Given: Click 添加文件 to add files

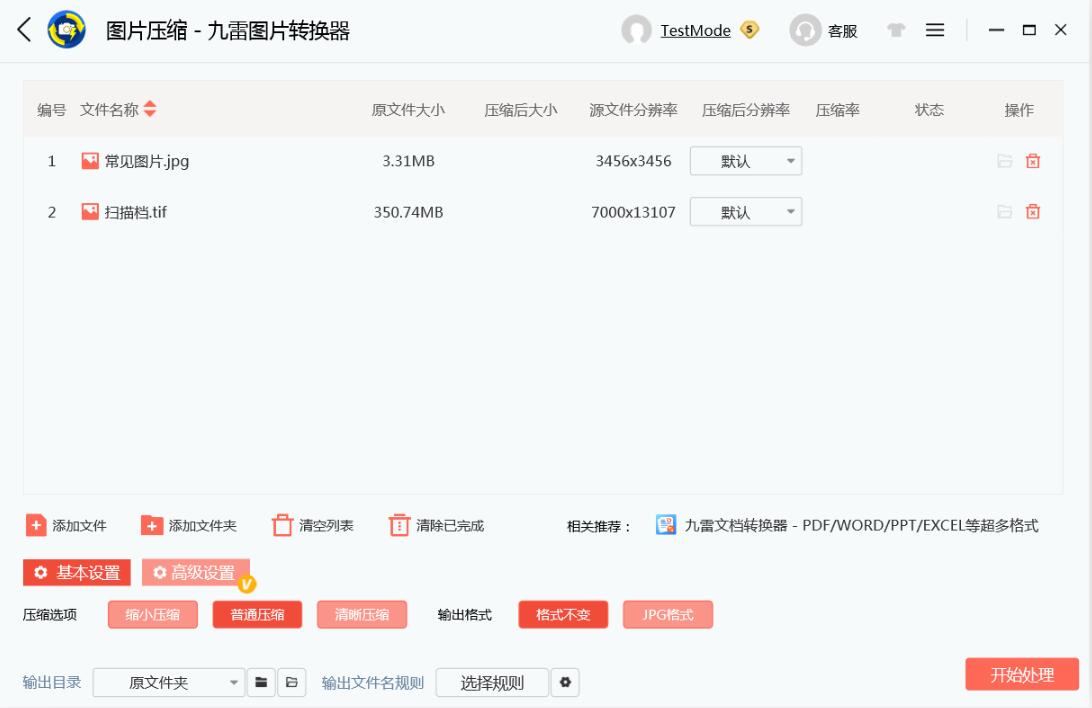Looking at the screenshot, I should [x=66, y=526].
